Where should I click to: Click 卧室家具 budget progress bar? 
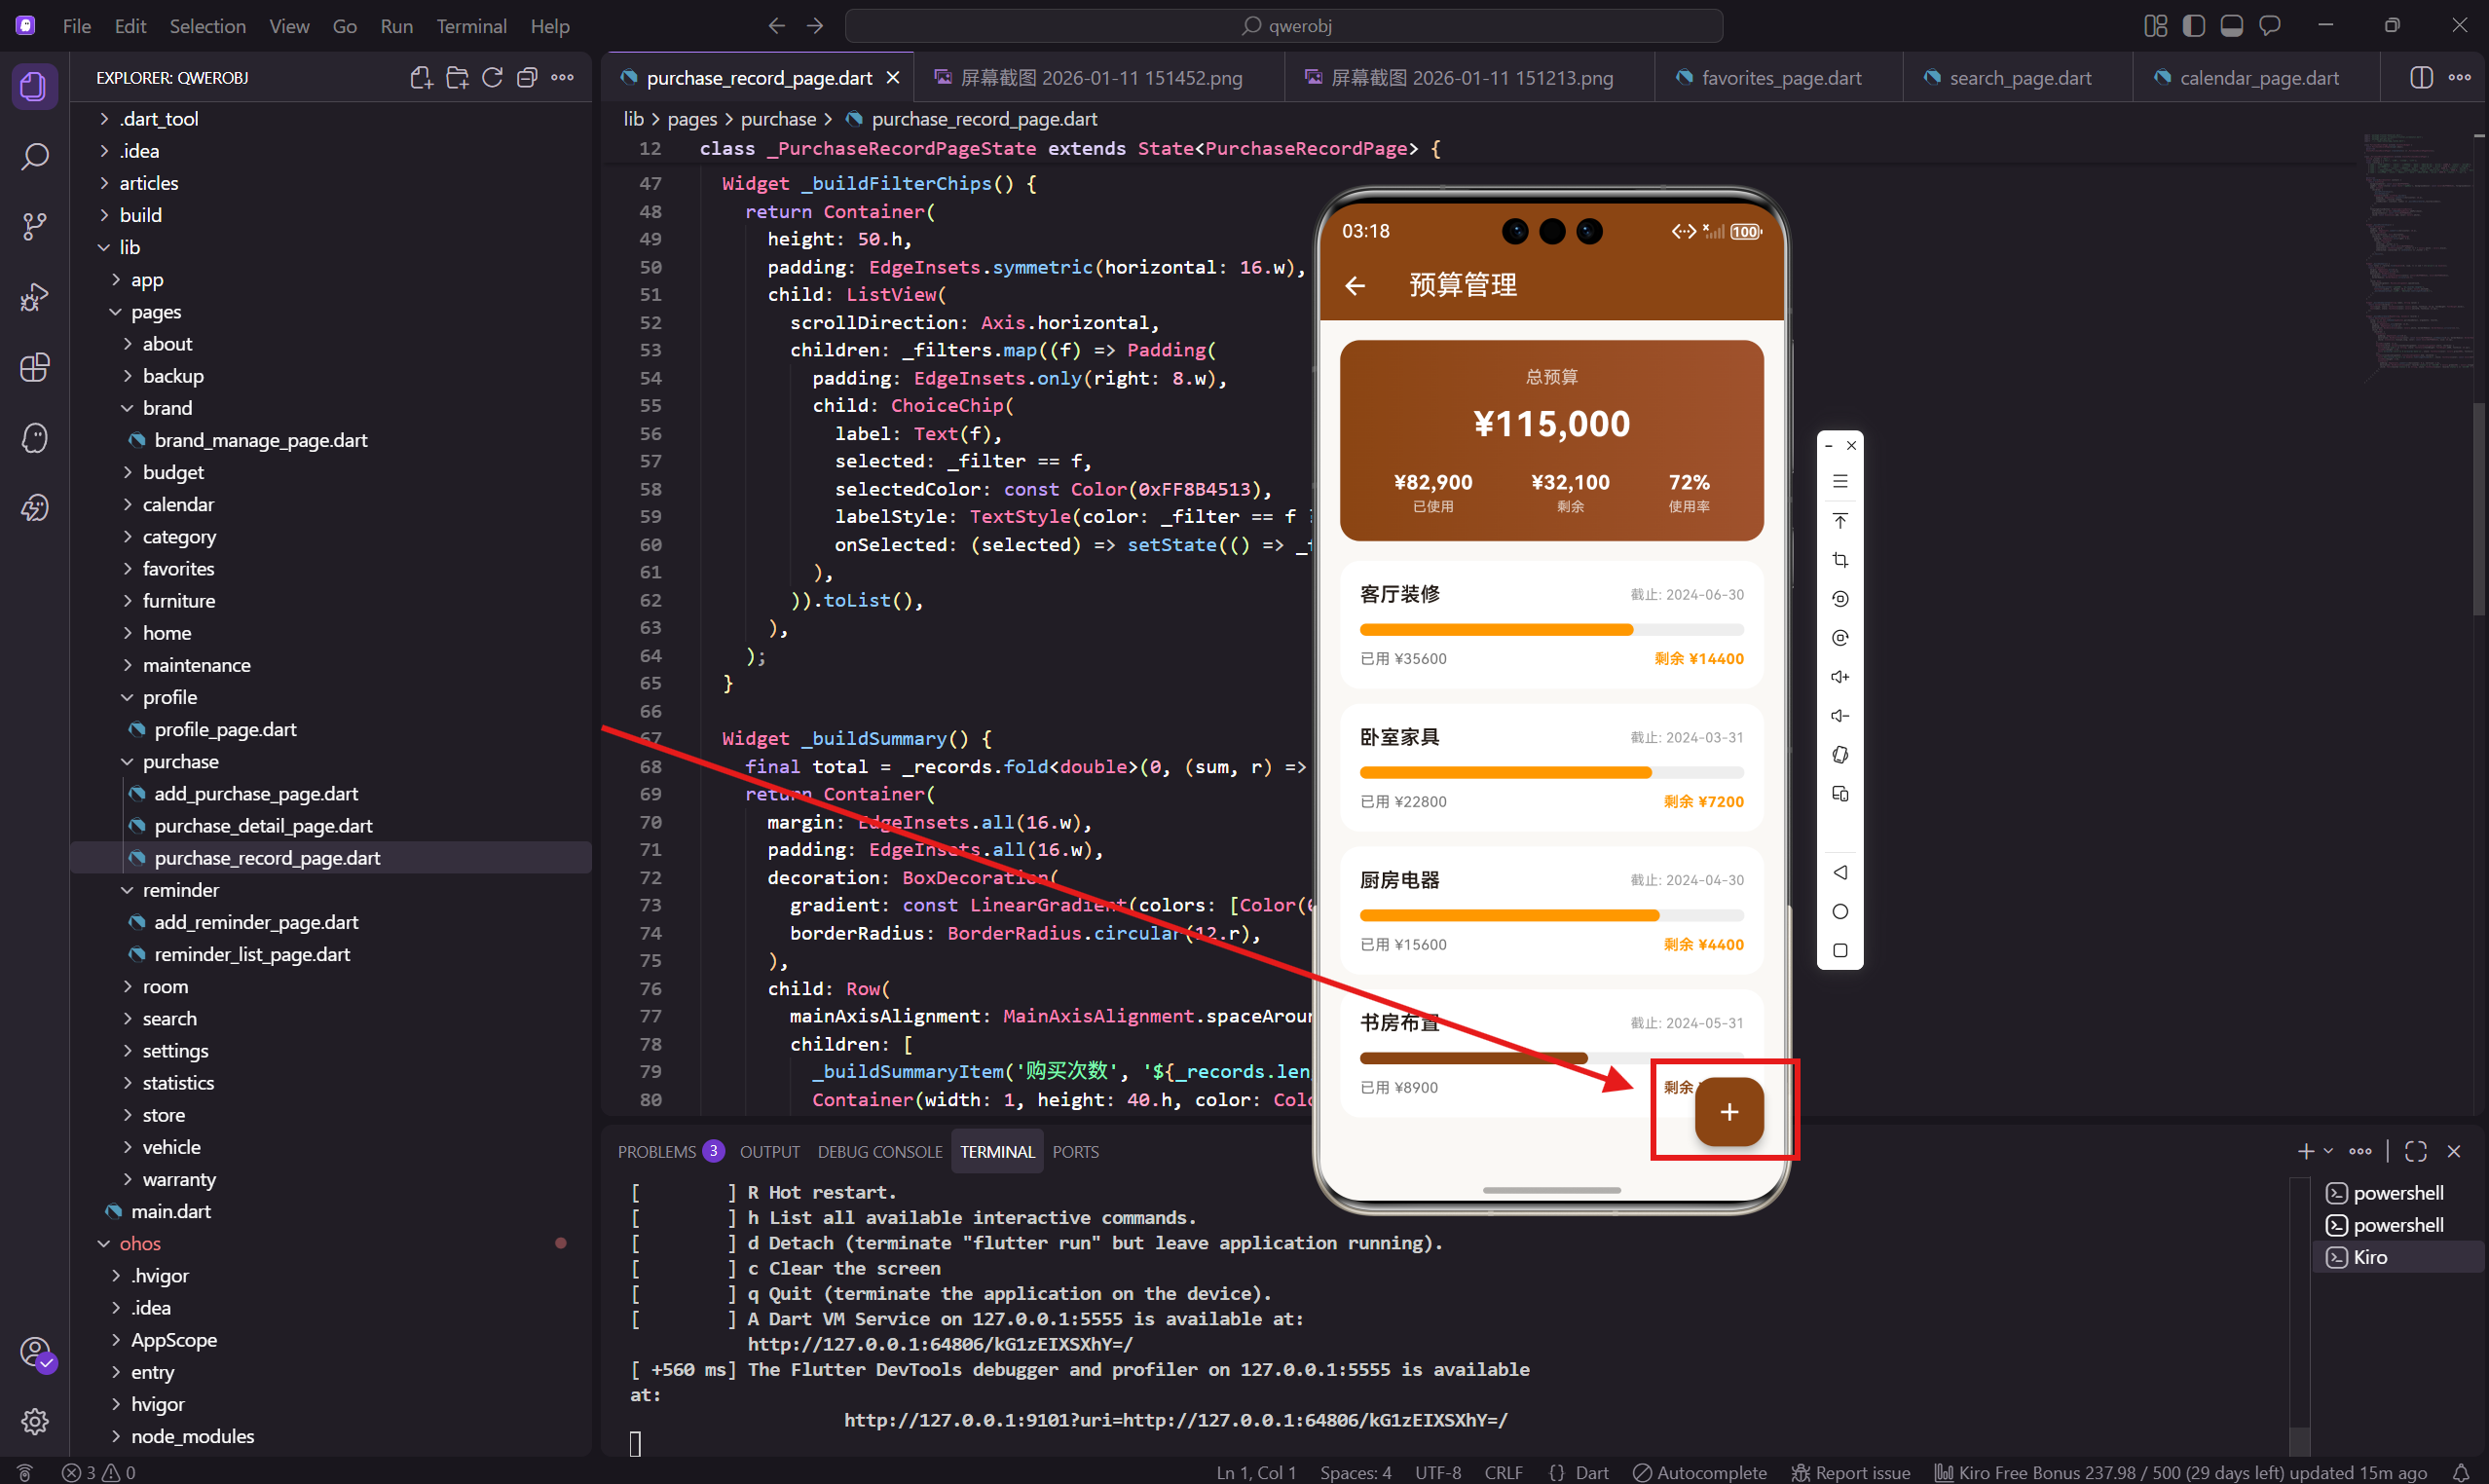tap(1551, 772)
